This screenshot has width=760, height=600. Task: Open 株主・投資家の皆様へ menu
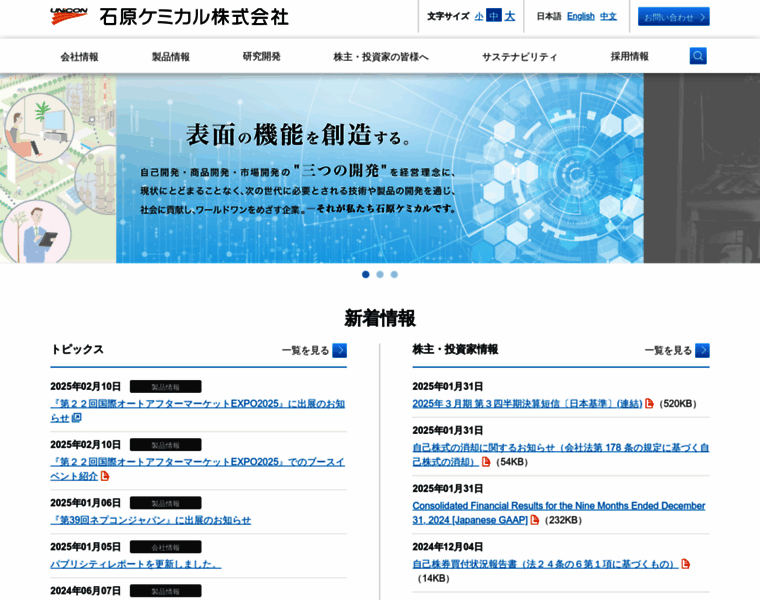(x=380, y=57)
